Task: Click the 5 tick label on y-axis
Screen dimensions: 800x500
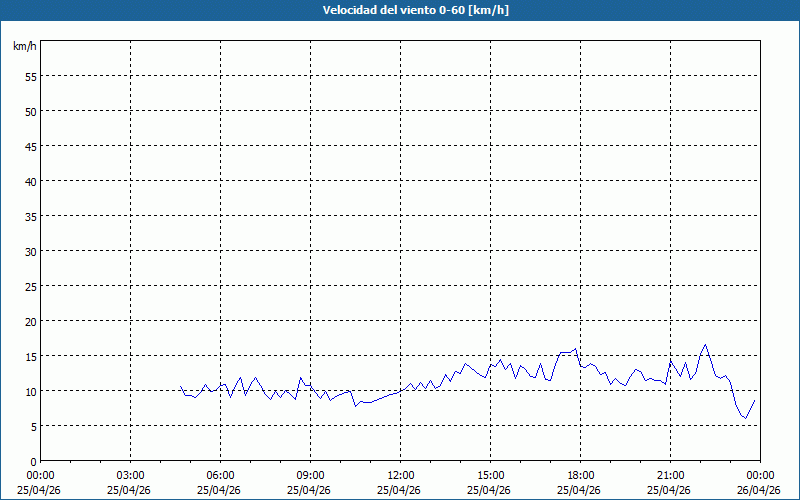Action: 33,426
